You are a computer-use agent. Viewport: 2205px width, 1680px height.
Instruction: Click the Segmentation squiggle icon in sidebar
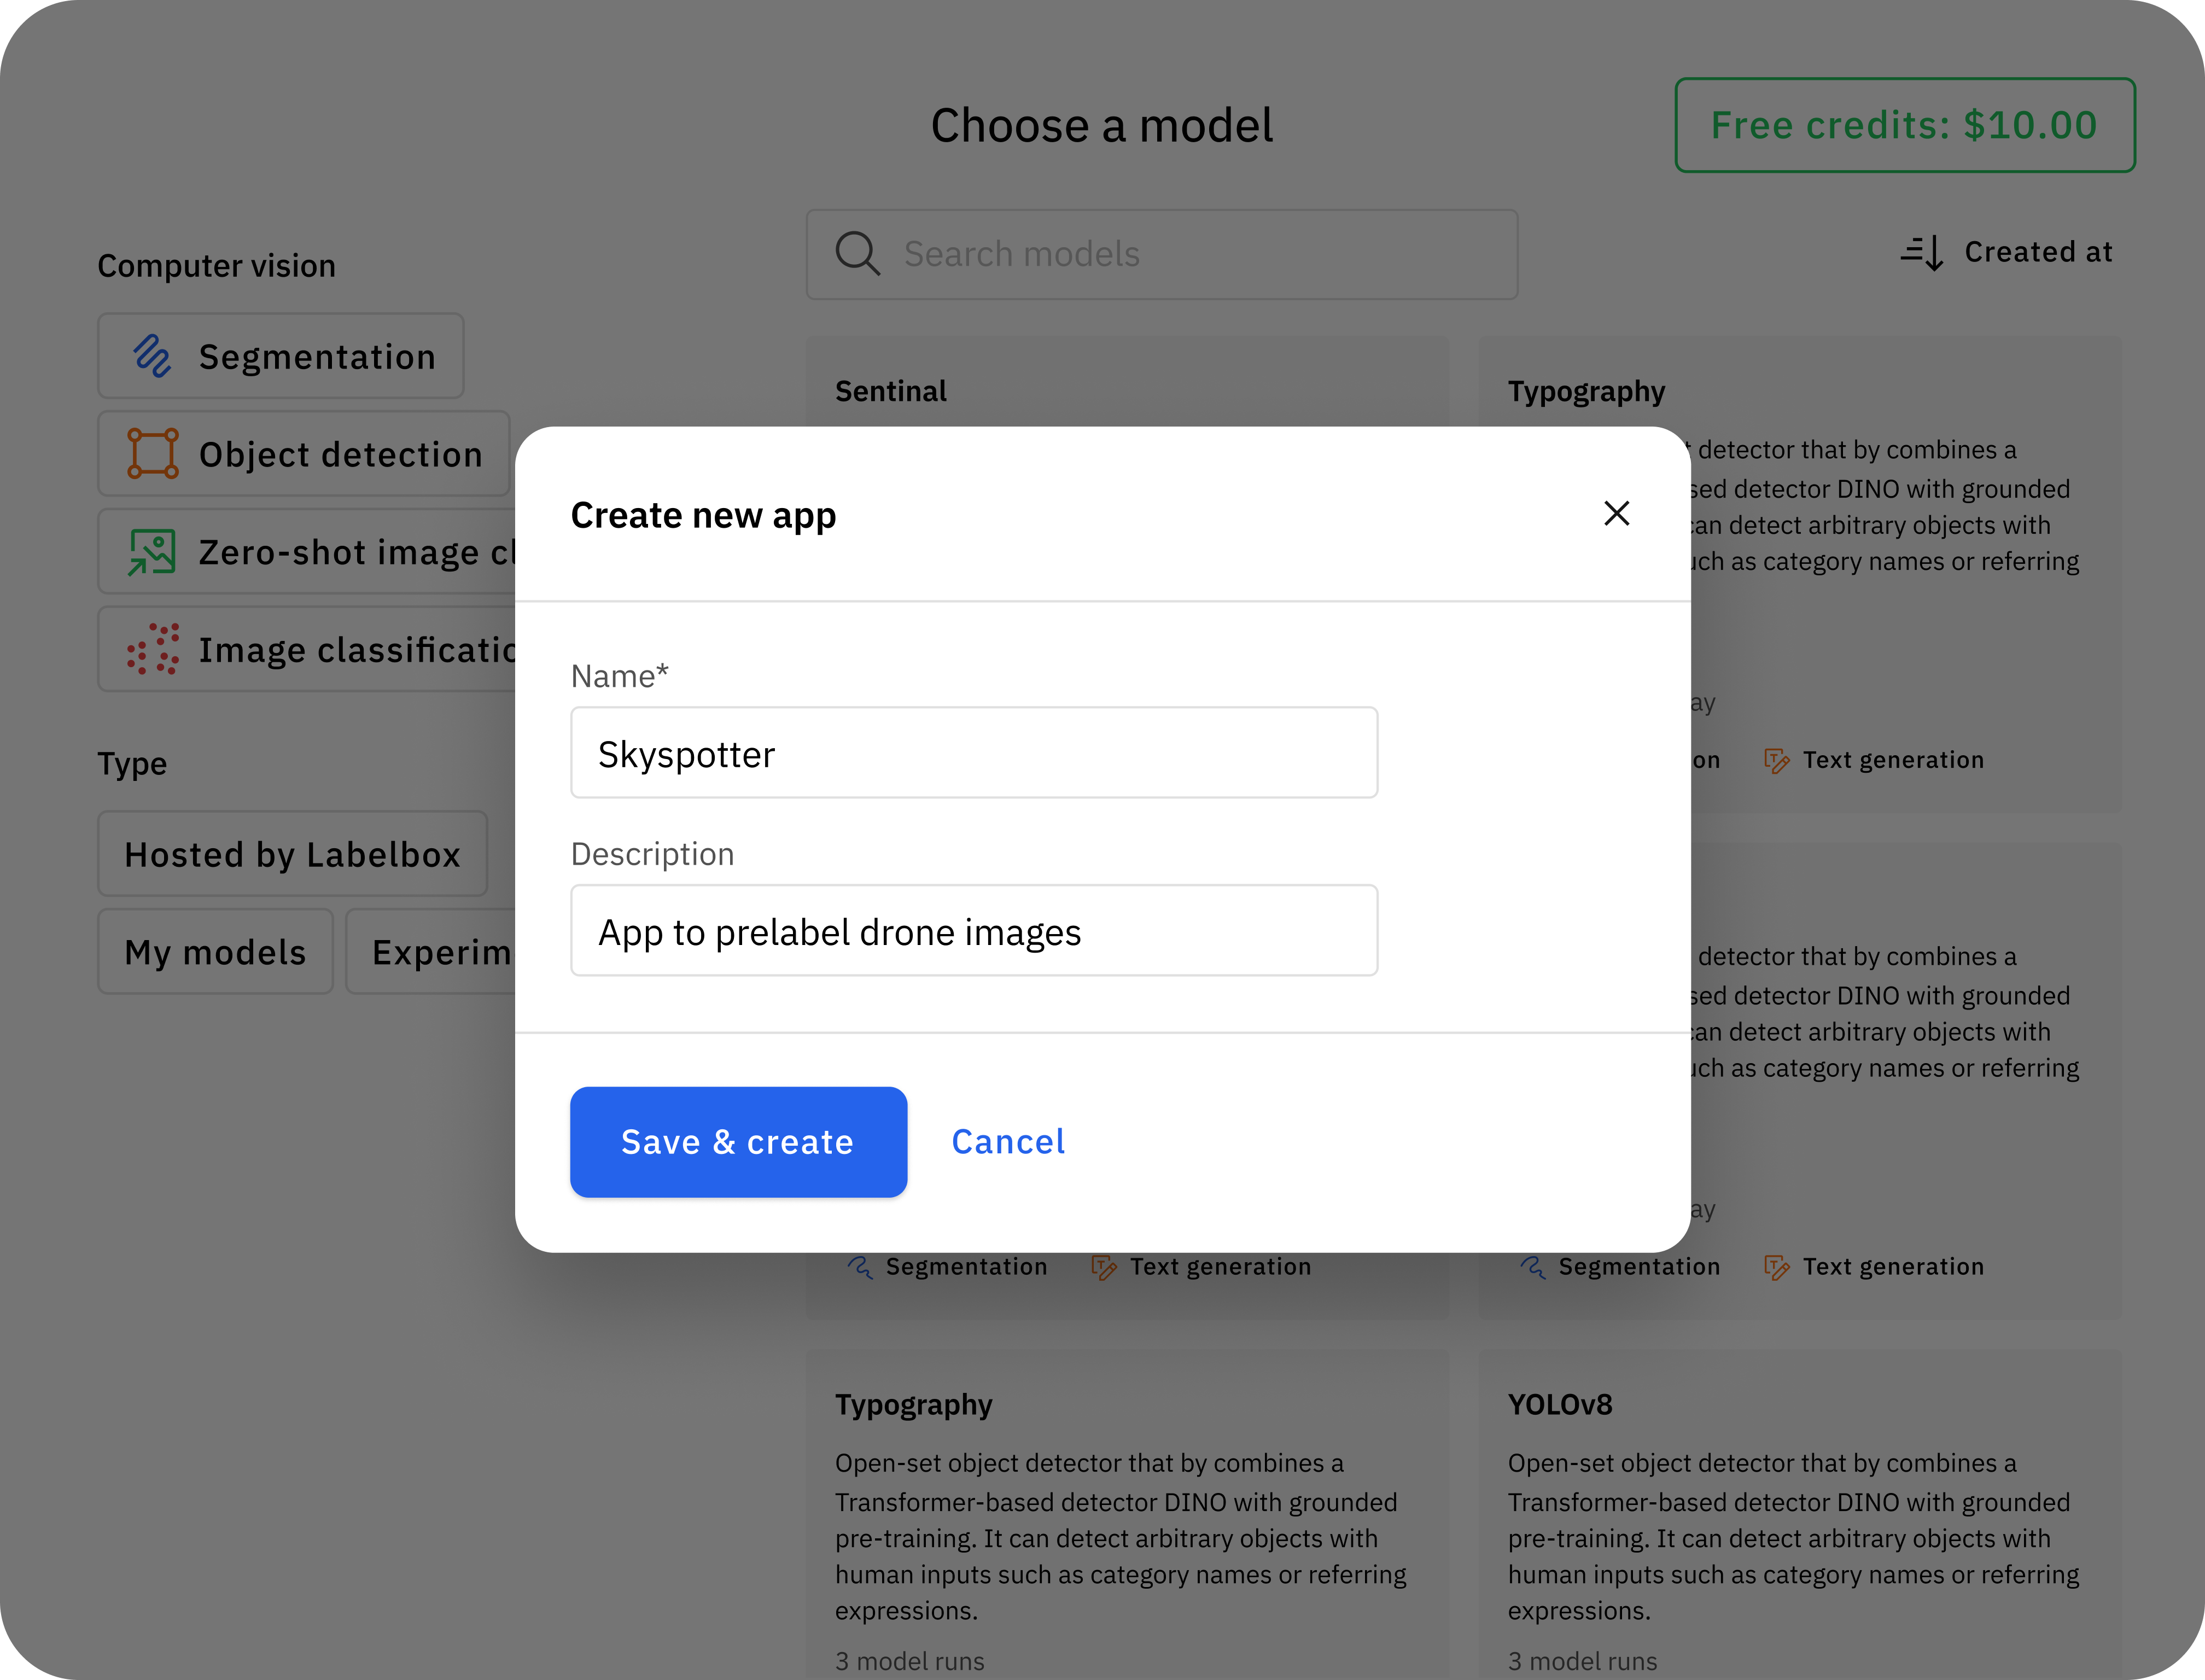point(153,356)
